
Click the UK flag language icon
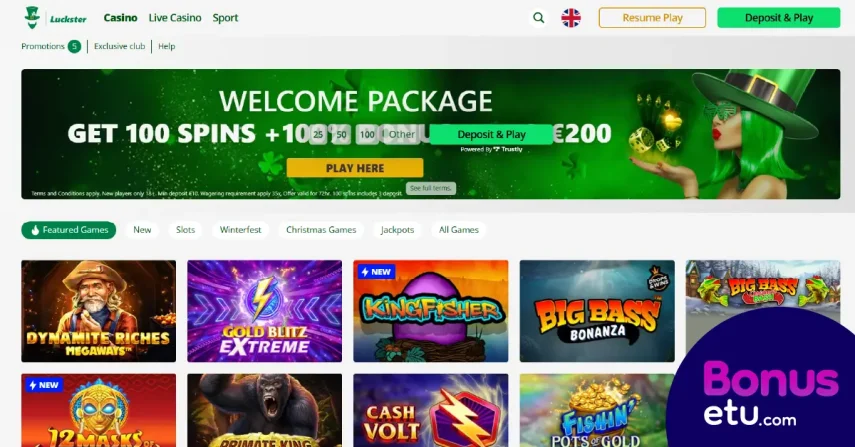pos(571,18)
